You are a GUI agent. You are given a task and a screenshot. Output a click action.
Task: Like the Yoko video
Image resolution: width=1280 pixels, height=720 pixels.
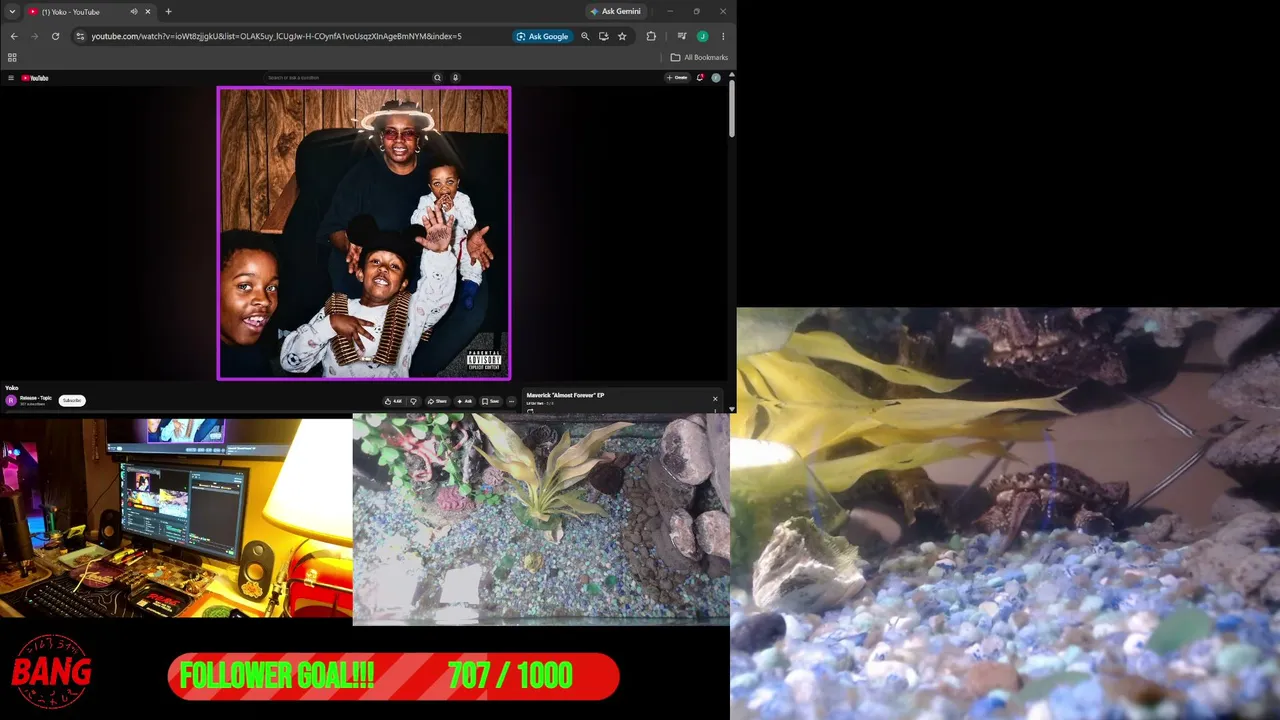tap(394, 401)
